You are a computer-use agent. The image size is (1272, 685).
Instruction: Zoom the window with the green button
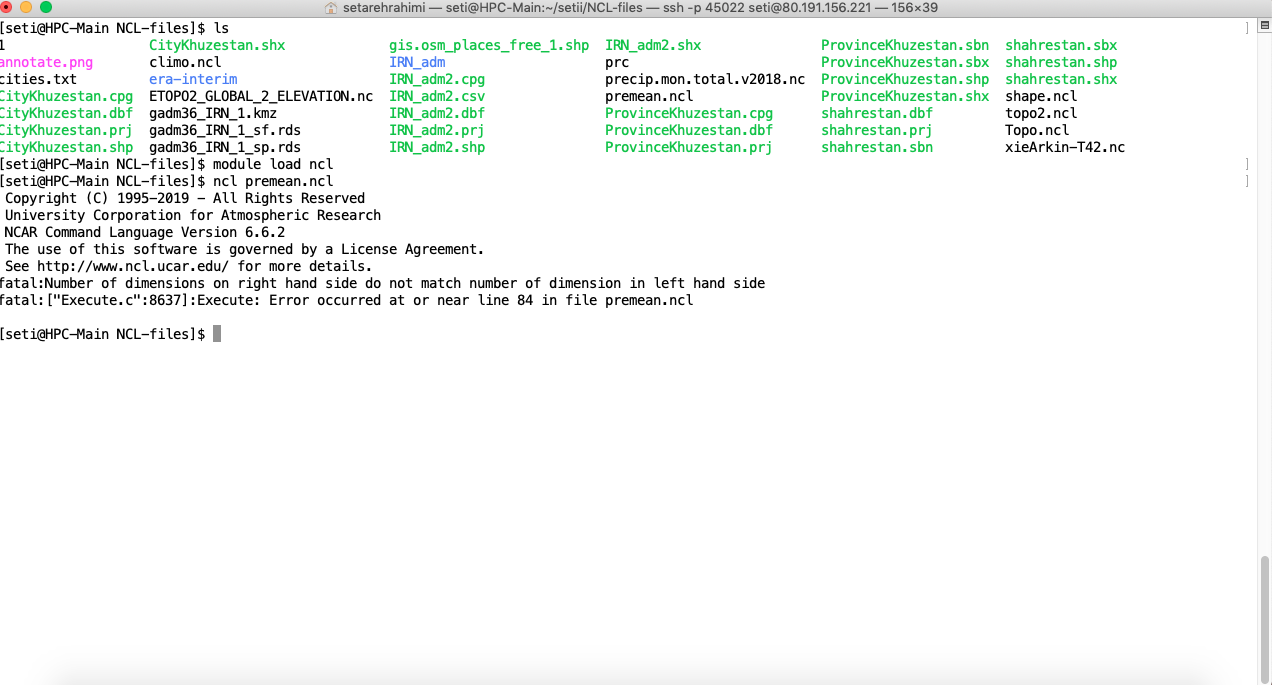coord(45,7)
